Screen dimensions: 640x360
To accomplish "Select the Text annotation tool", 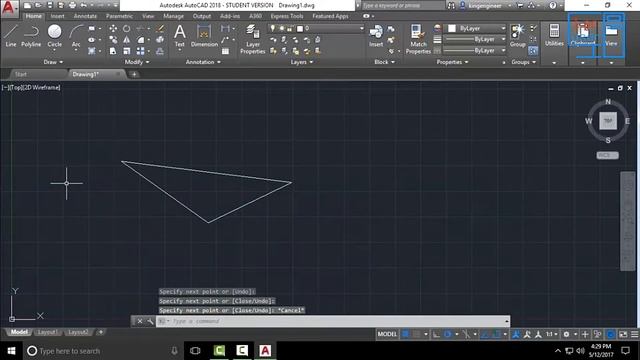I will pos(180,36).
